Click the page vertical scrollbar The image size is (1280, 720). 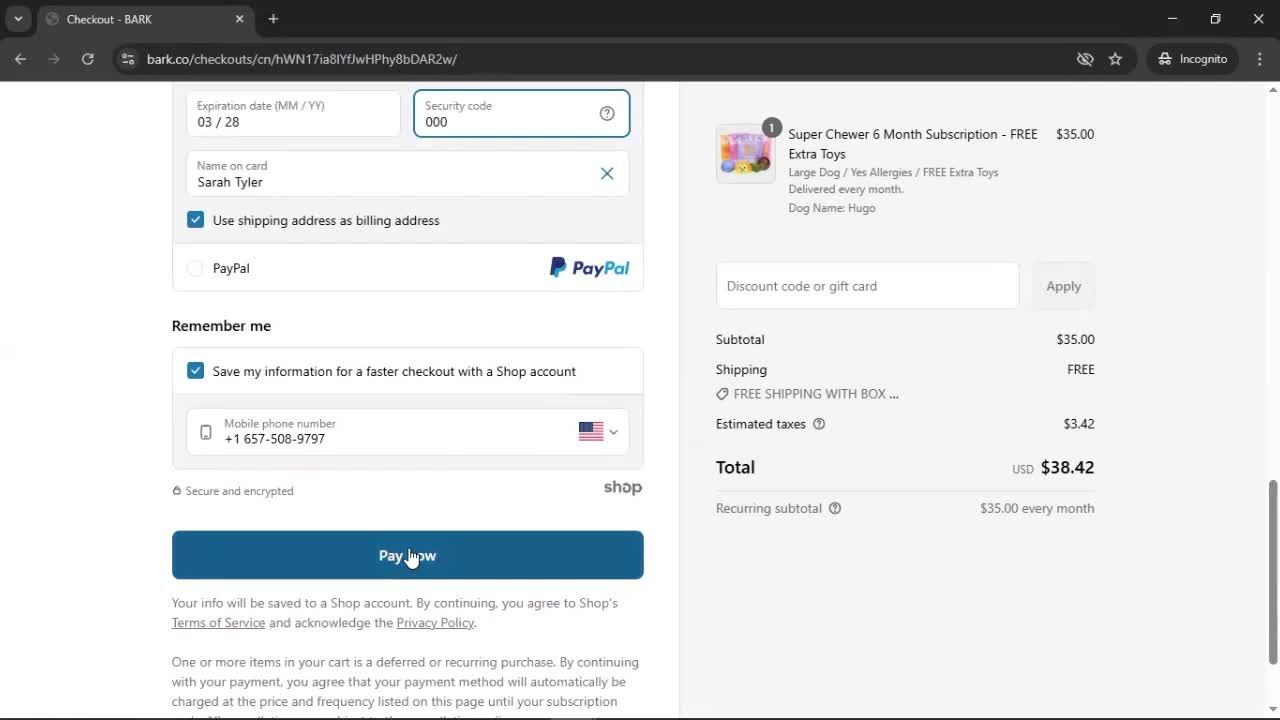click(x=1273, y=570)
